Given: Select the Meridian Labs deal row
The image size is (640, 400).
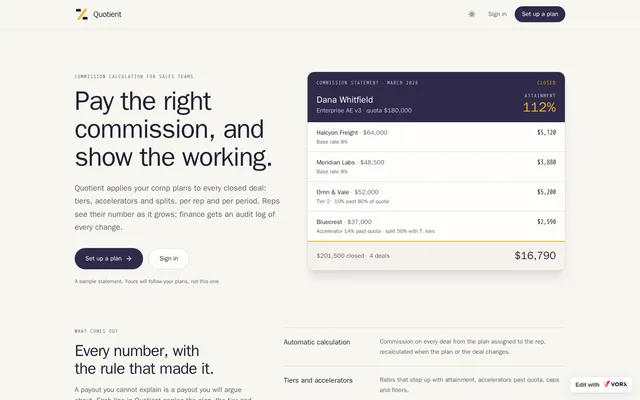Looking at the screenshot, I should [x=436, y=167].
